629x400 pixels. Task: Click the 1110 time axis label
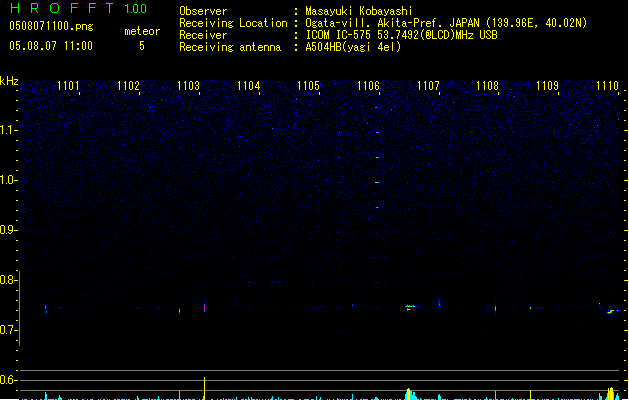(607, 86)
